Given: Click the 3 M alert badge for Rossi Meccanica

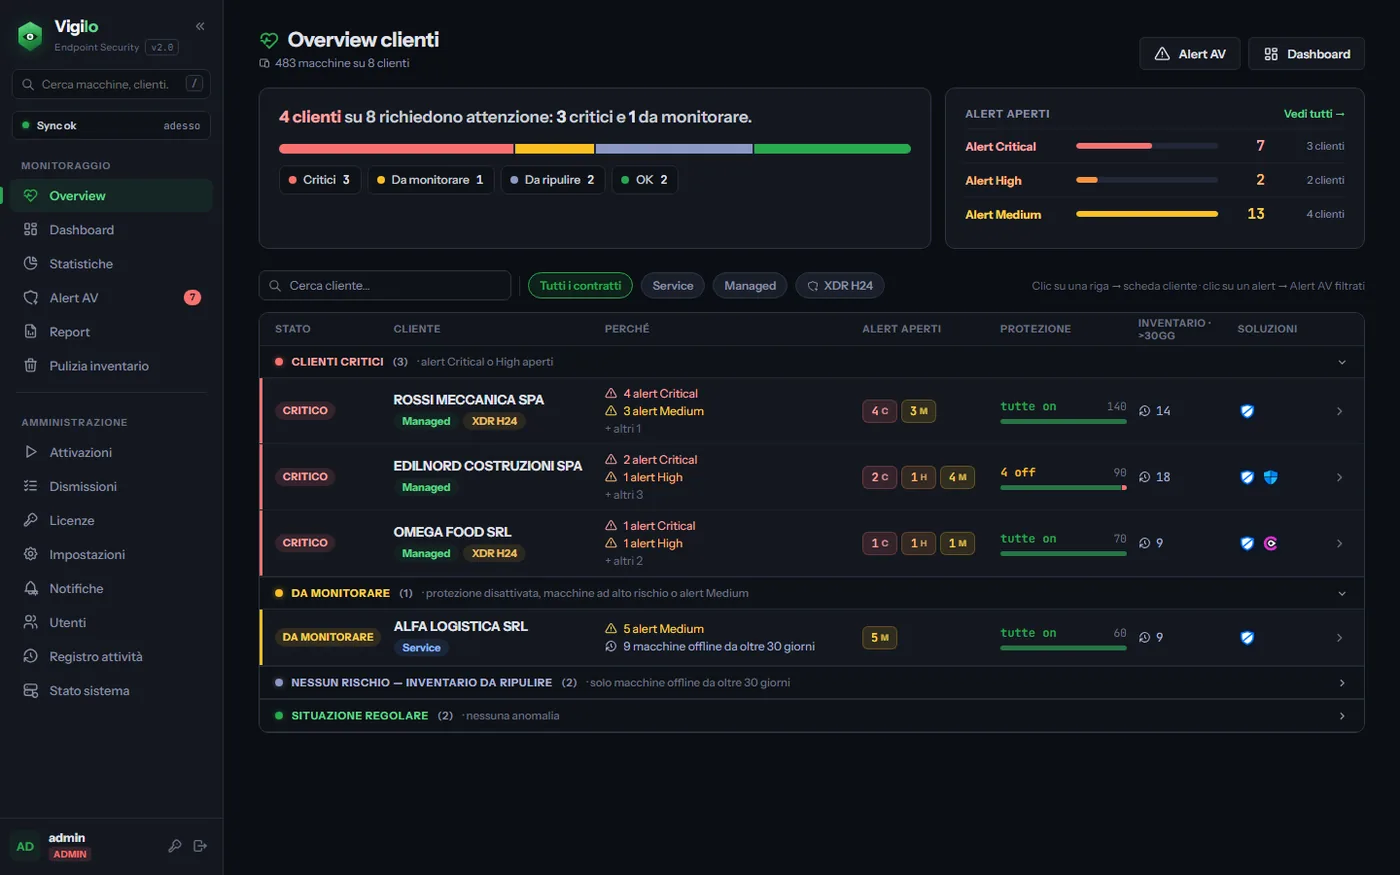Looking at the screenshot, I should (x=919, y=411).
